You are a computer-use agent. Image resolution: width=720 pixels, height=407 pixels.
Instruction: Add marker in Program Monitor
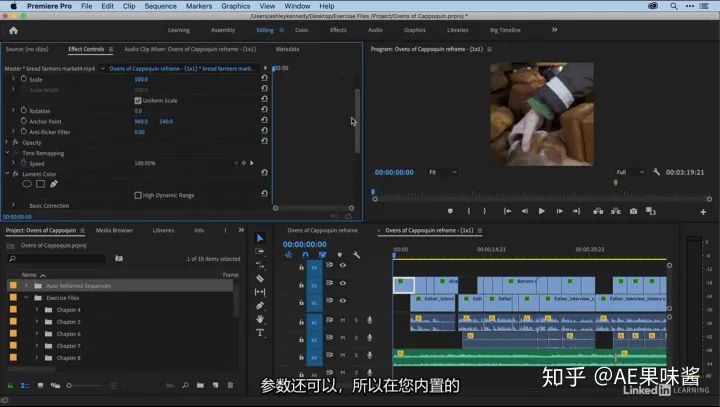tap(450, 211)
